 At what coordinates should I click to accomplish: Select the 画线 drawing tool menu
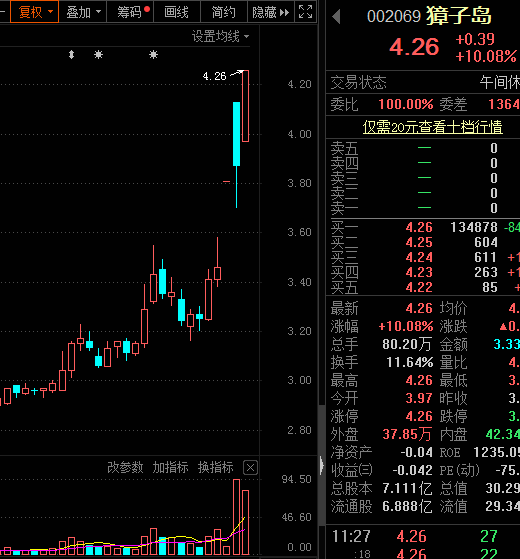click(x=177, y=12)
